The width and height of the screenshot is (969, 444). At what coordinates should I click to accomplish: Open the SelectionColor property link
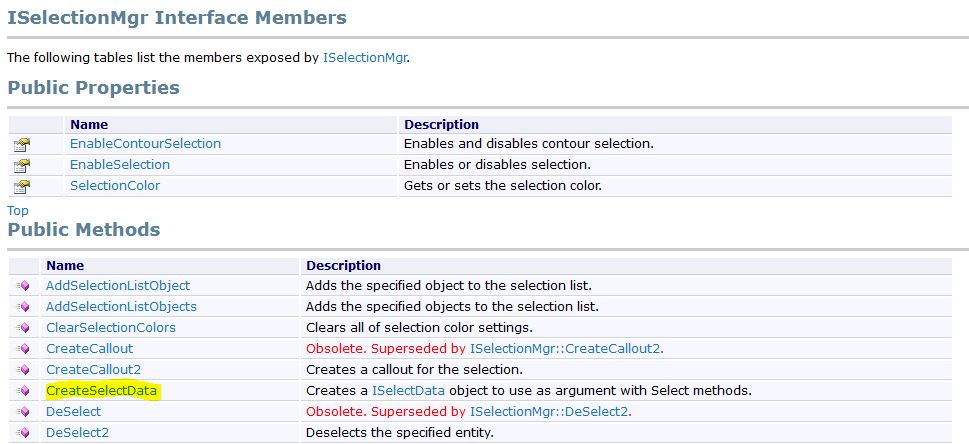pos(114,186)
